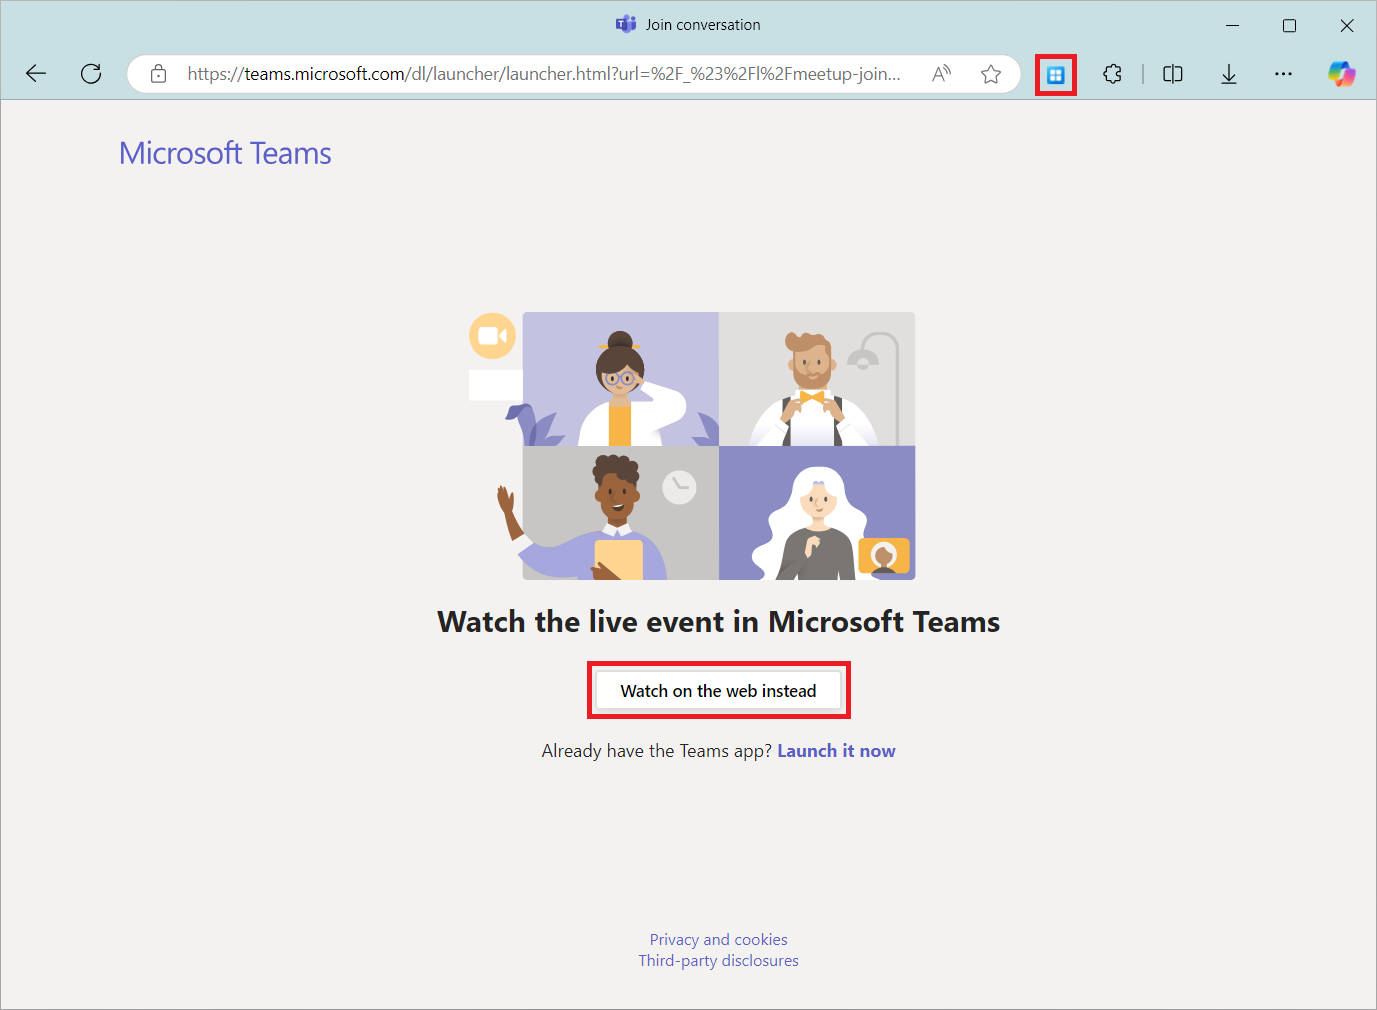Refresh the current page
This screenshot has width=1377, height=1010.
[91, 74]
